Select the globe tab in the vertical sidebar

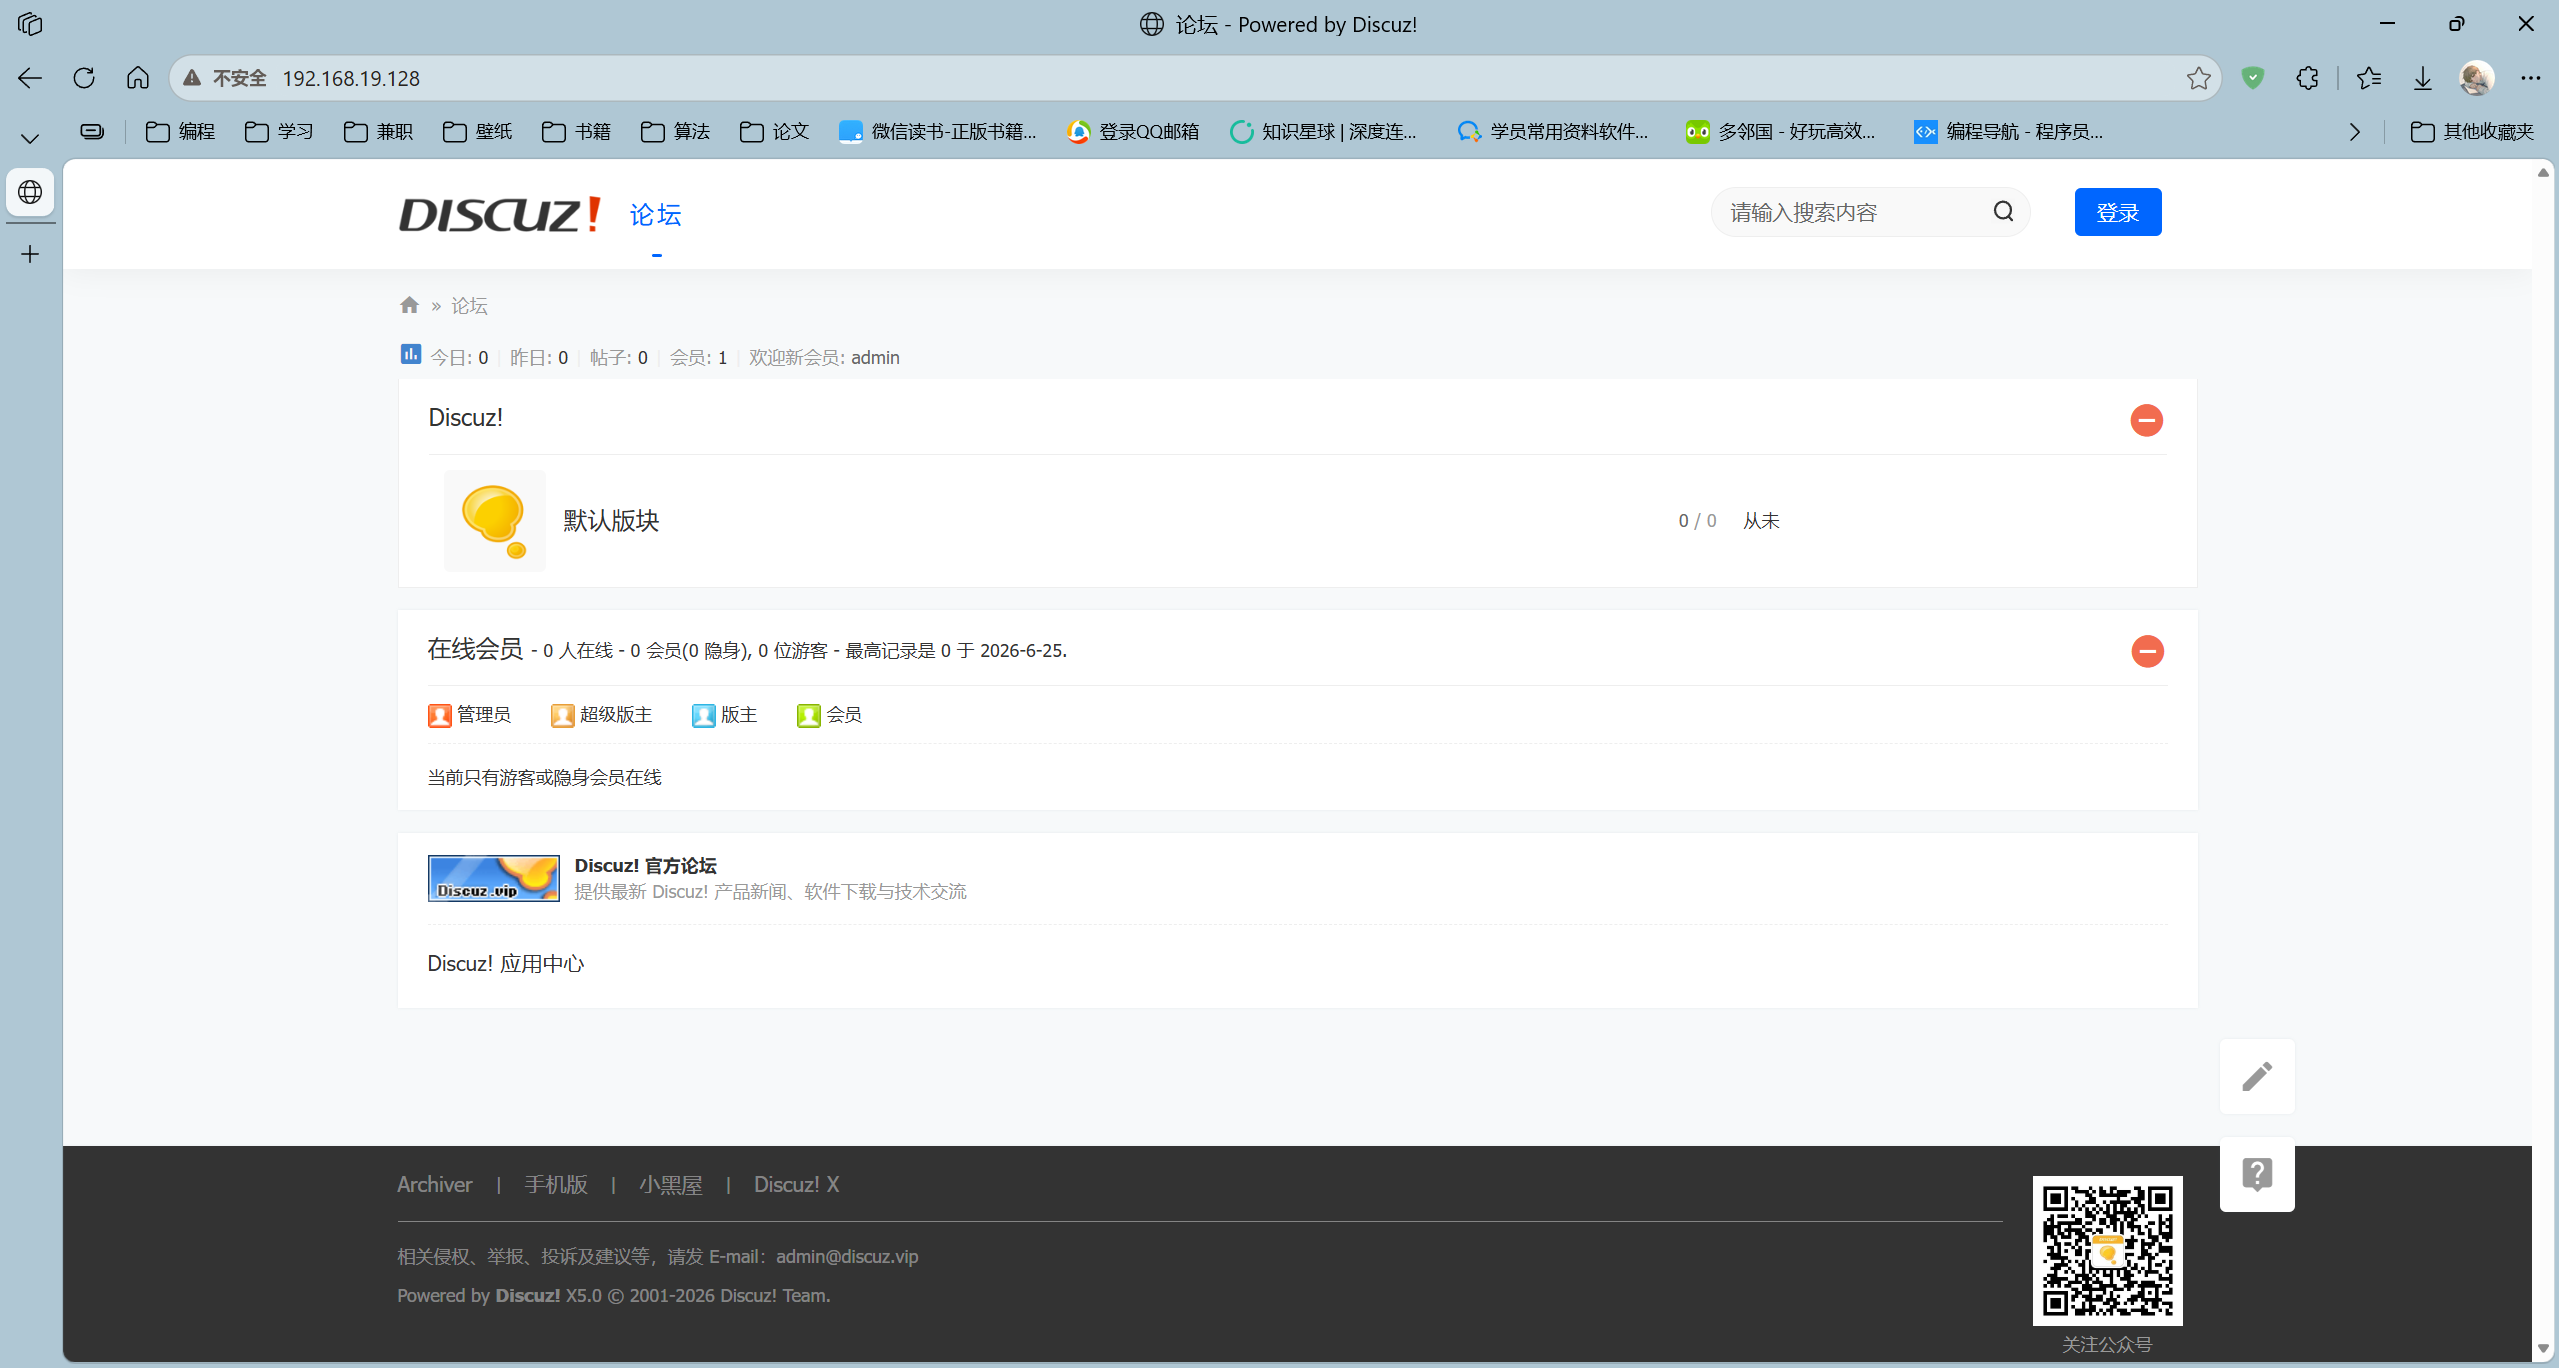pos(30,192)
